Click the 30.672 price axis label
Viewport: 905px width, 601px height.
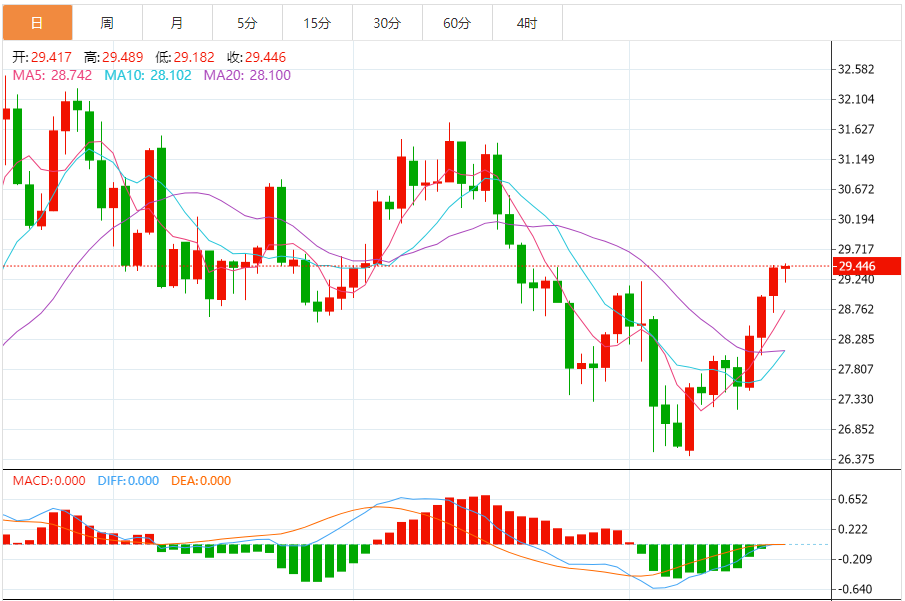click(x=856, y=189)
